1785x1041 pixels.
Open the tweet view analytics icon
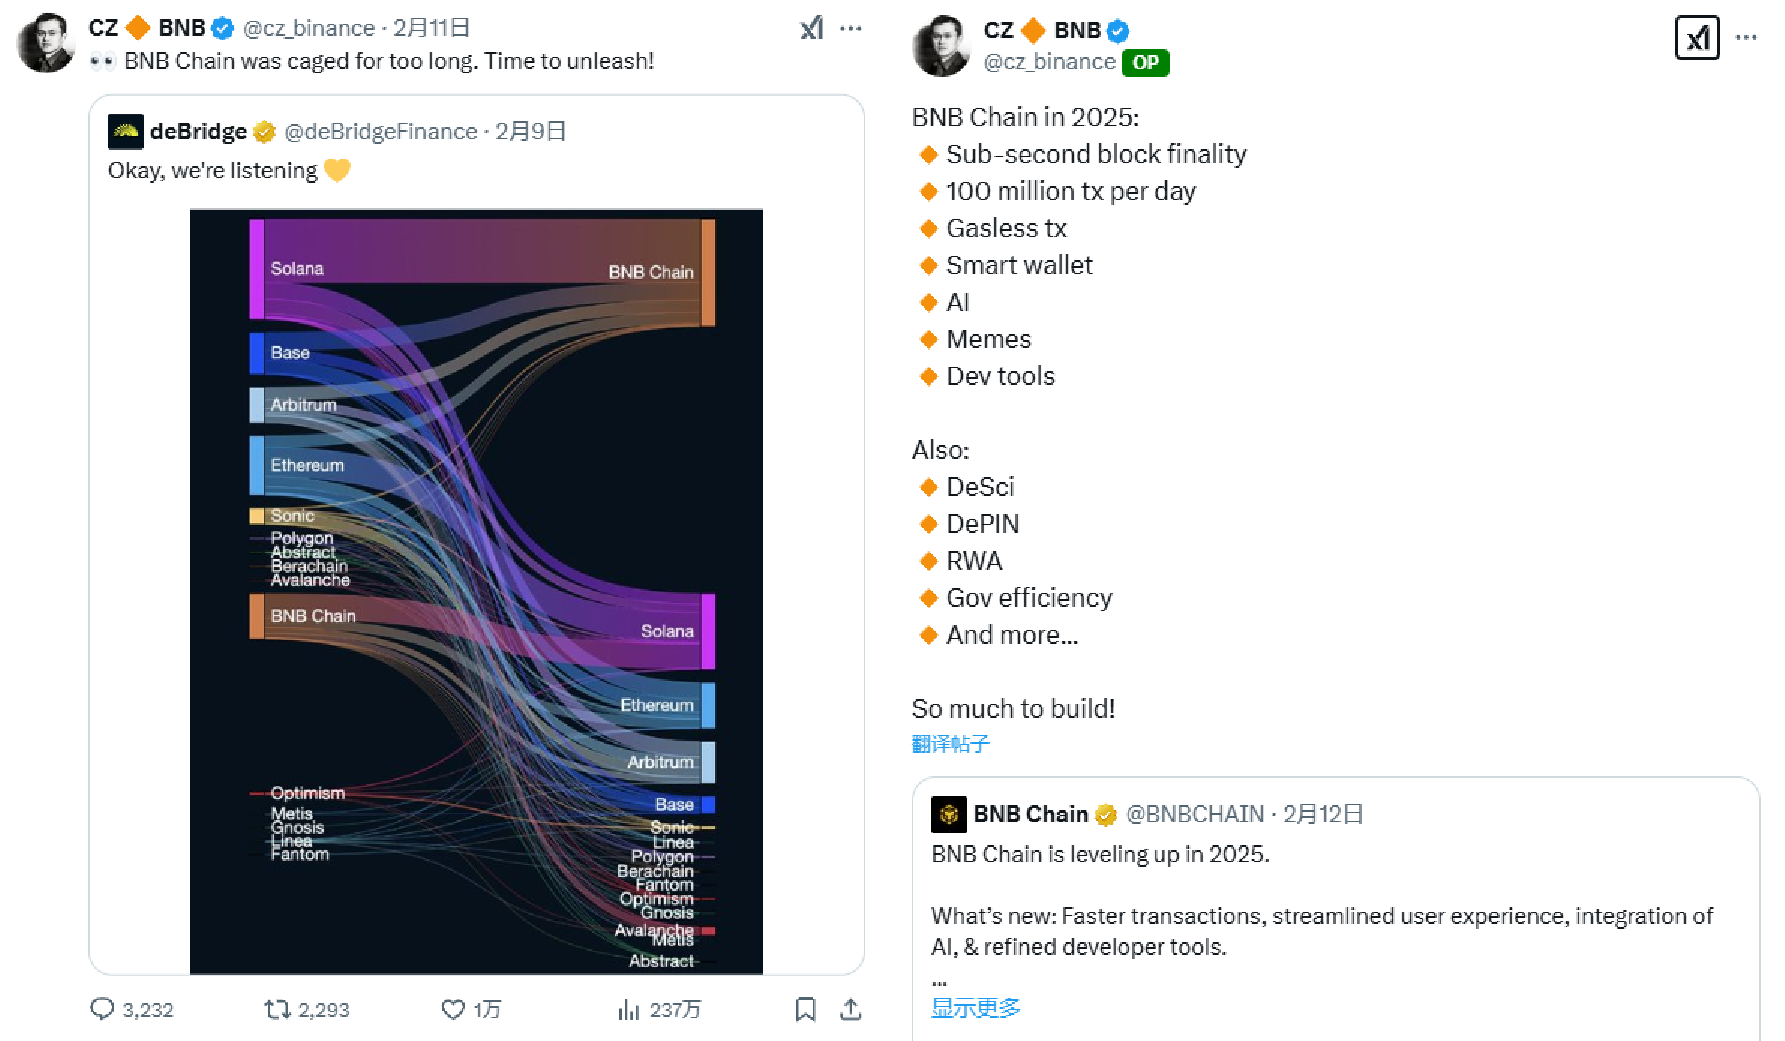tap(628, 1010)
